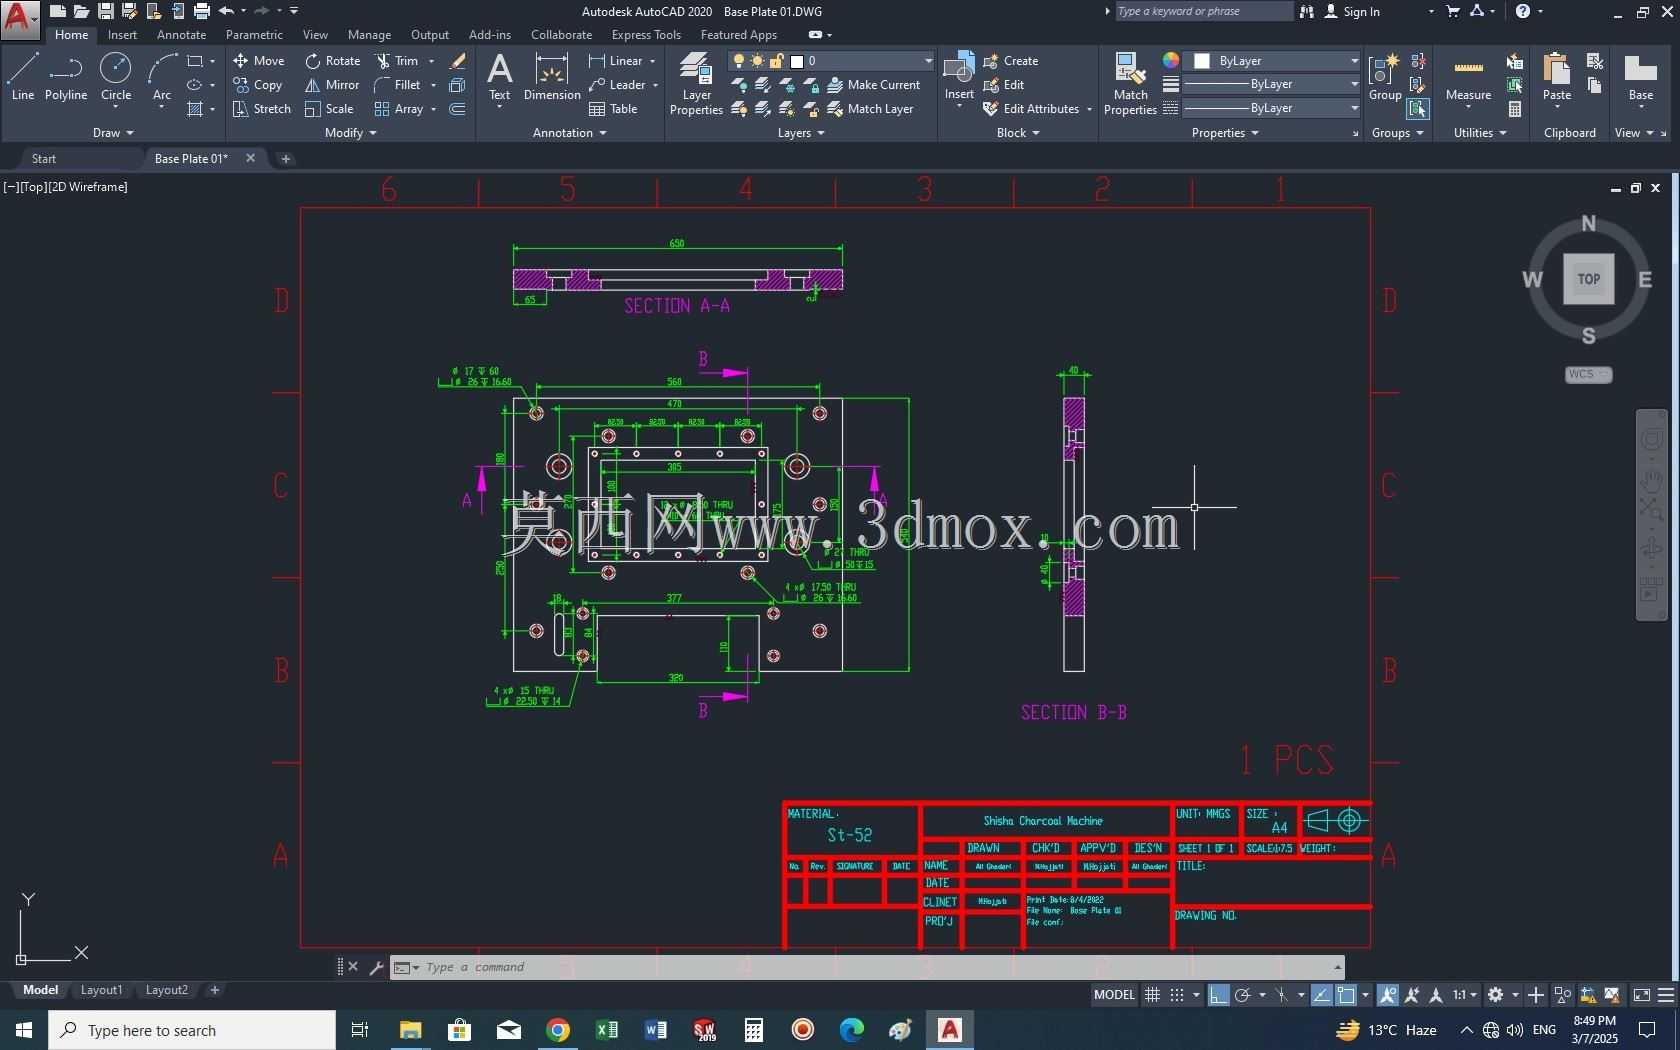1680x1050 pixels.
Task: Click Match Properties tool
Action: pos(1130,85)
